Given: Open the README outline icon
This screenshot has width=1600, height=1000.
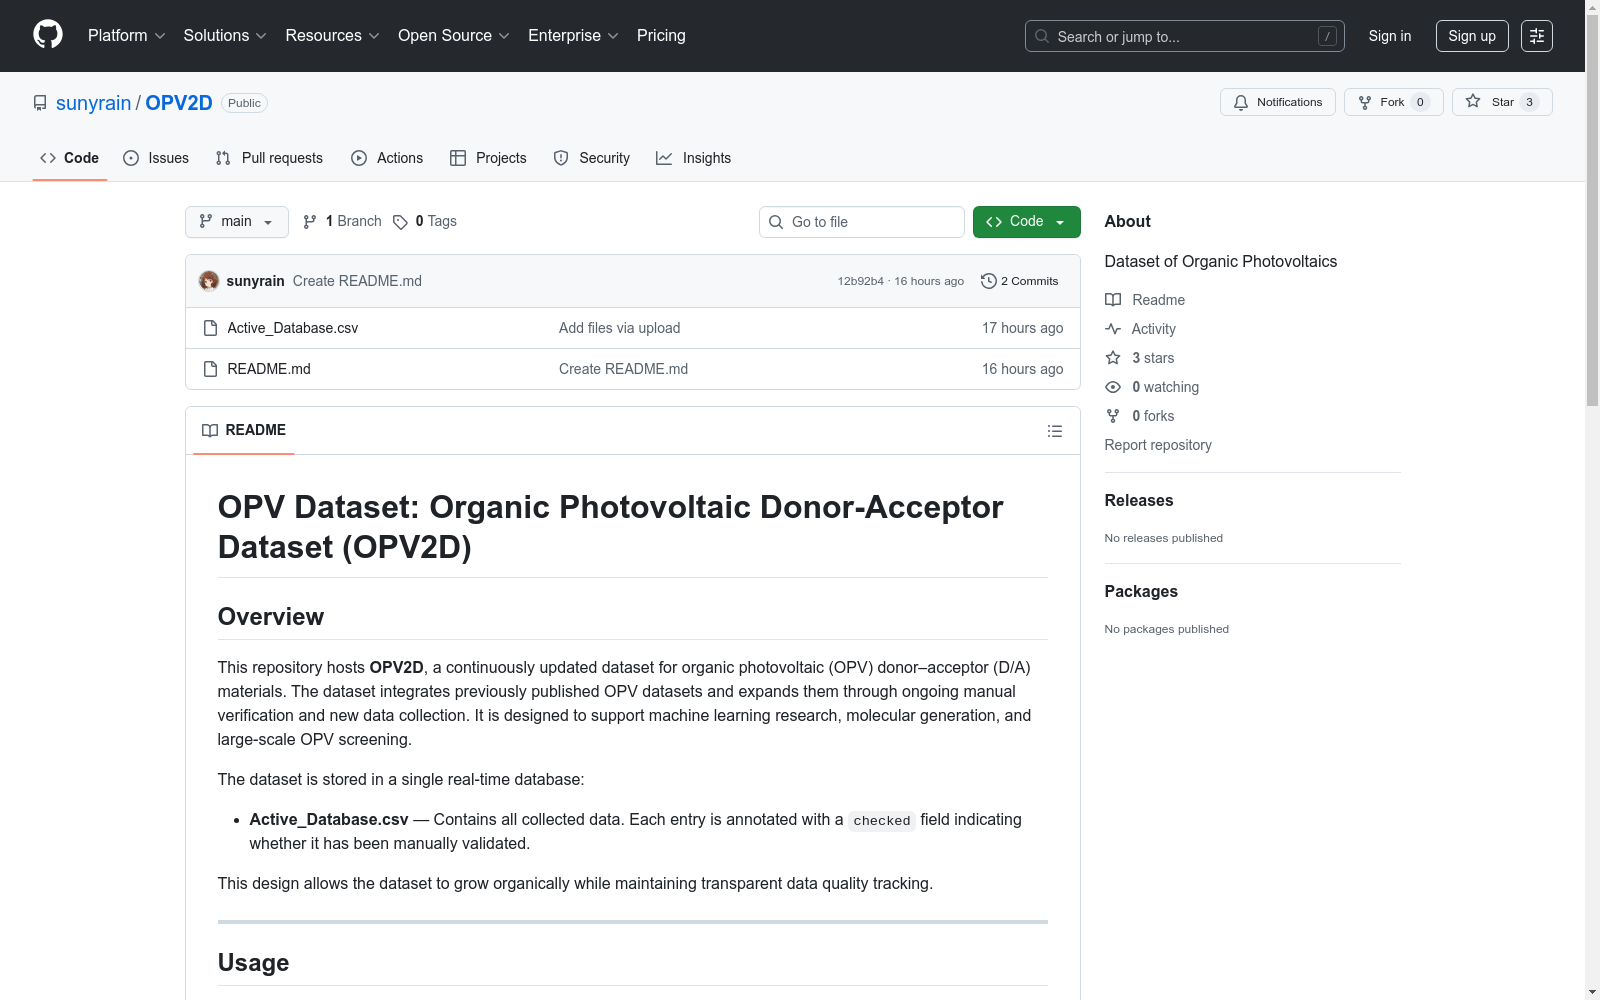Looking at the screenshot, I should coord(1055,431).
